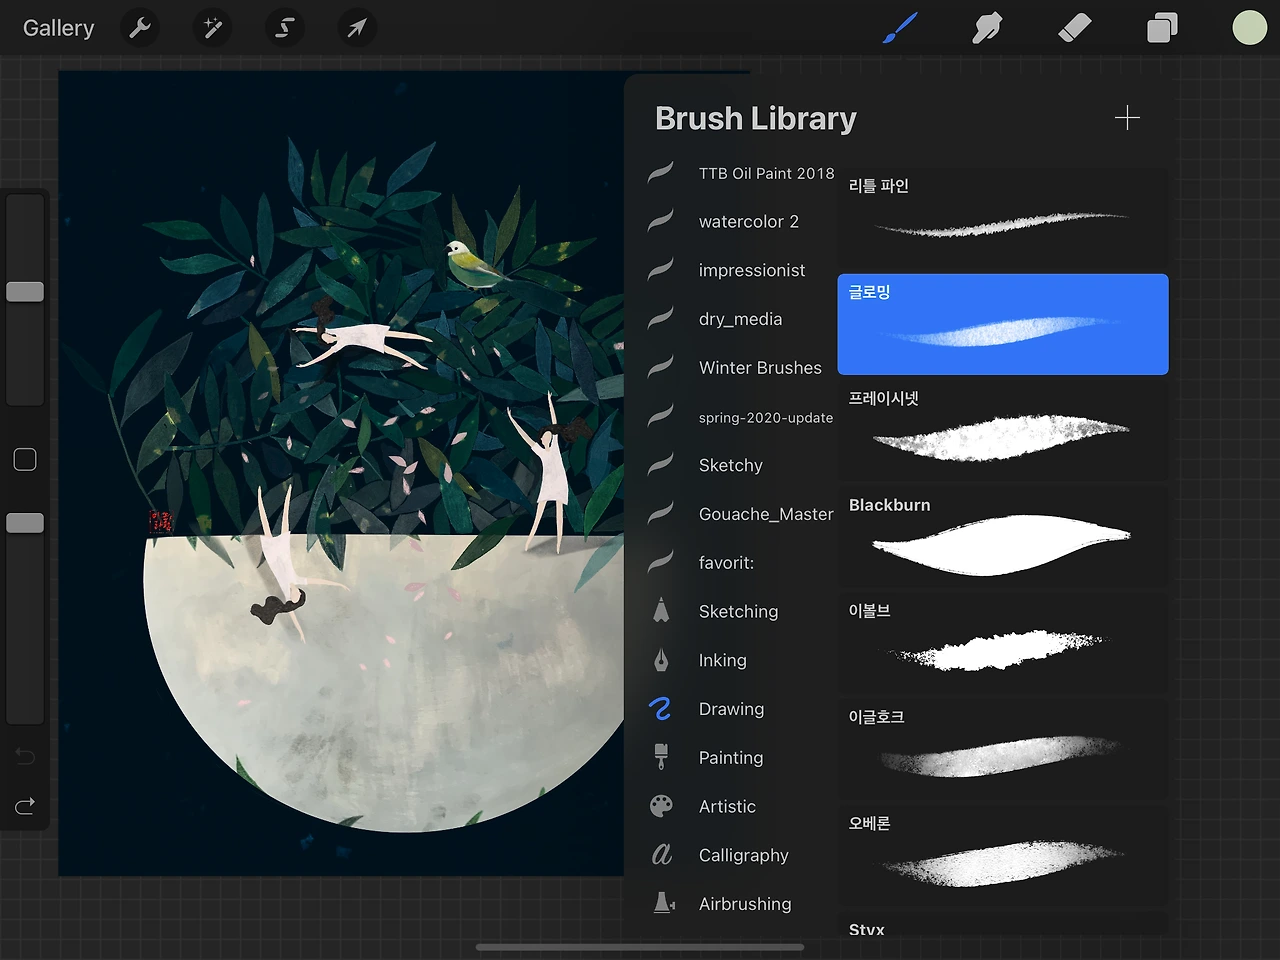
Task: Switch to the Sketching brush set
Action: (740, 611)
